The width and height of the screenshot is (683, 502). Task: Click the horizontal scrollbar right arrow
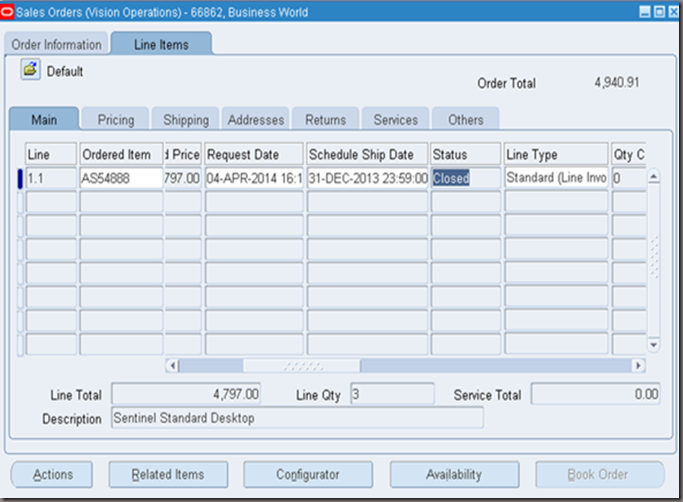(639, 366)
